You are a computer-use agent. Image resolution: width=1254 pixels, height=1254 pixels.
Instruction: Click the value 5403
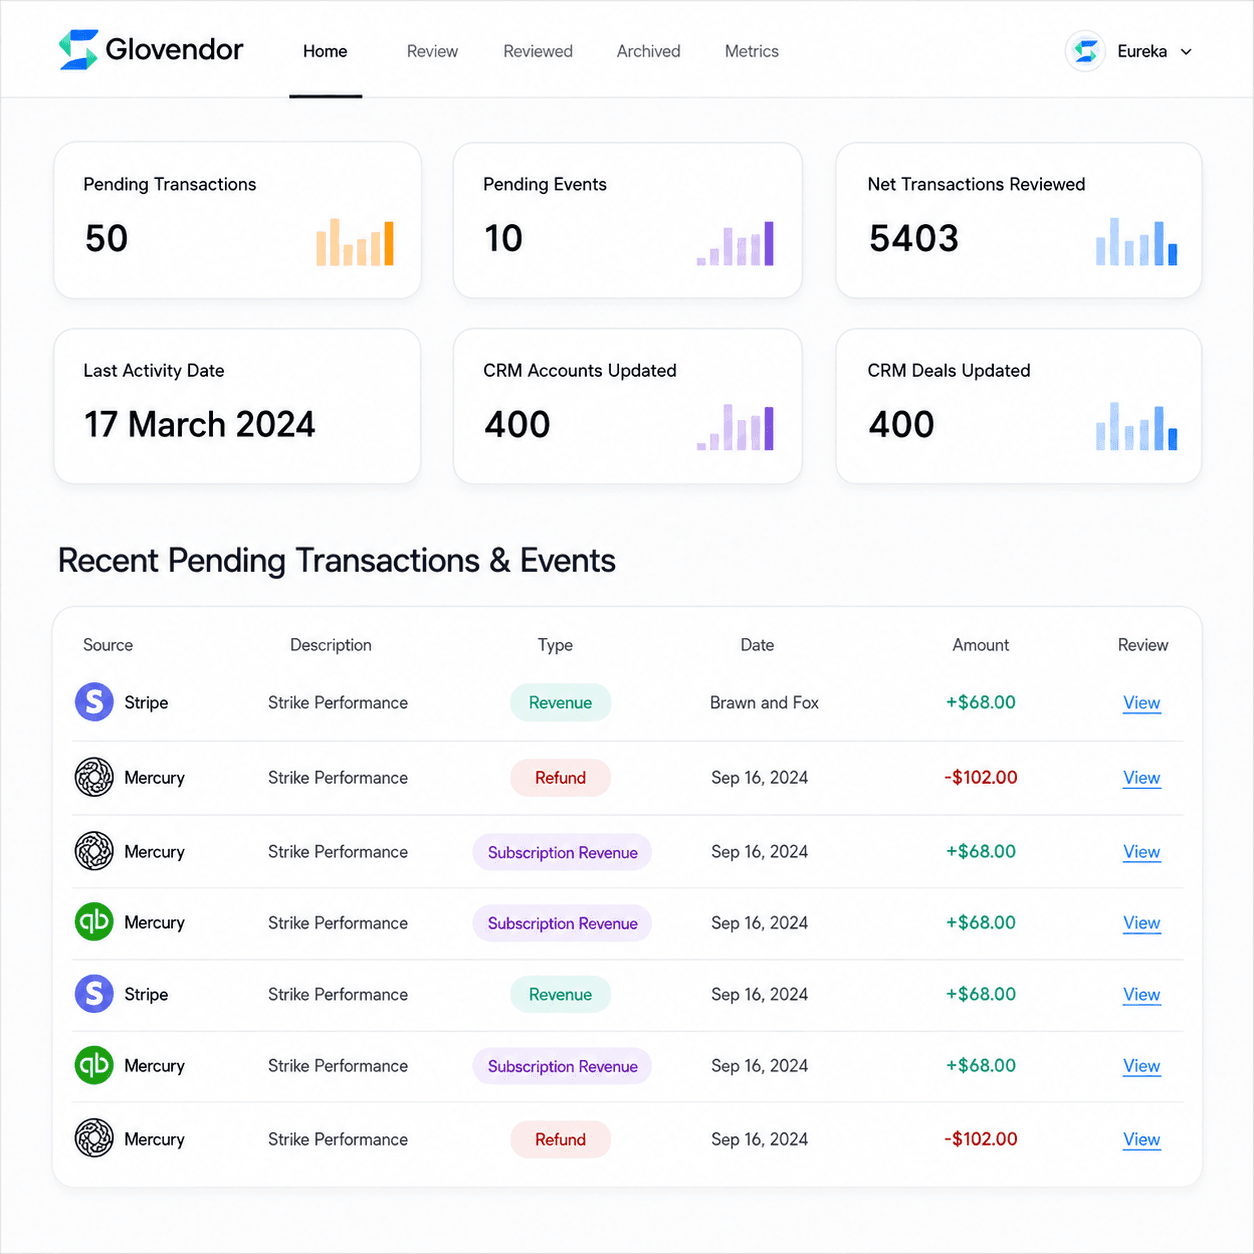click(x=914, y=239)
